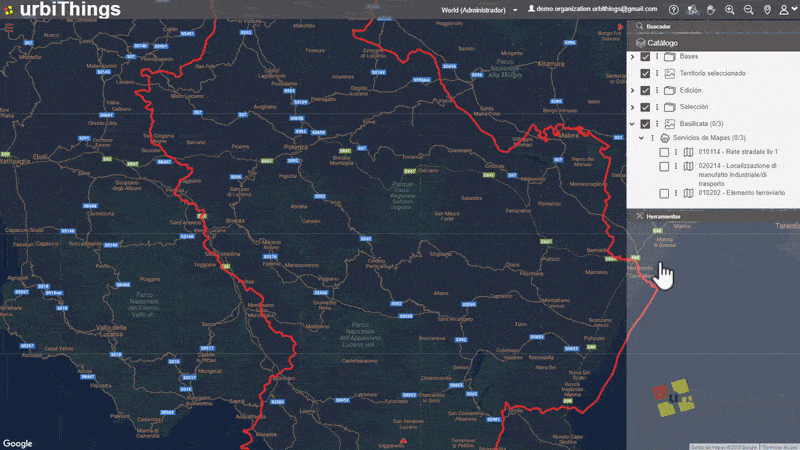800x450 pixels.
Task: Select 010202 - Elemento ferroviario label
Action: [742, 193]
